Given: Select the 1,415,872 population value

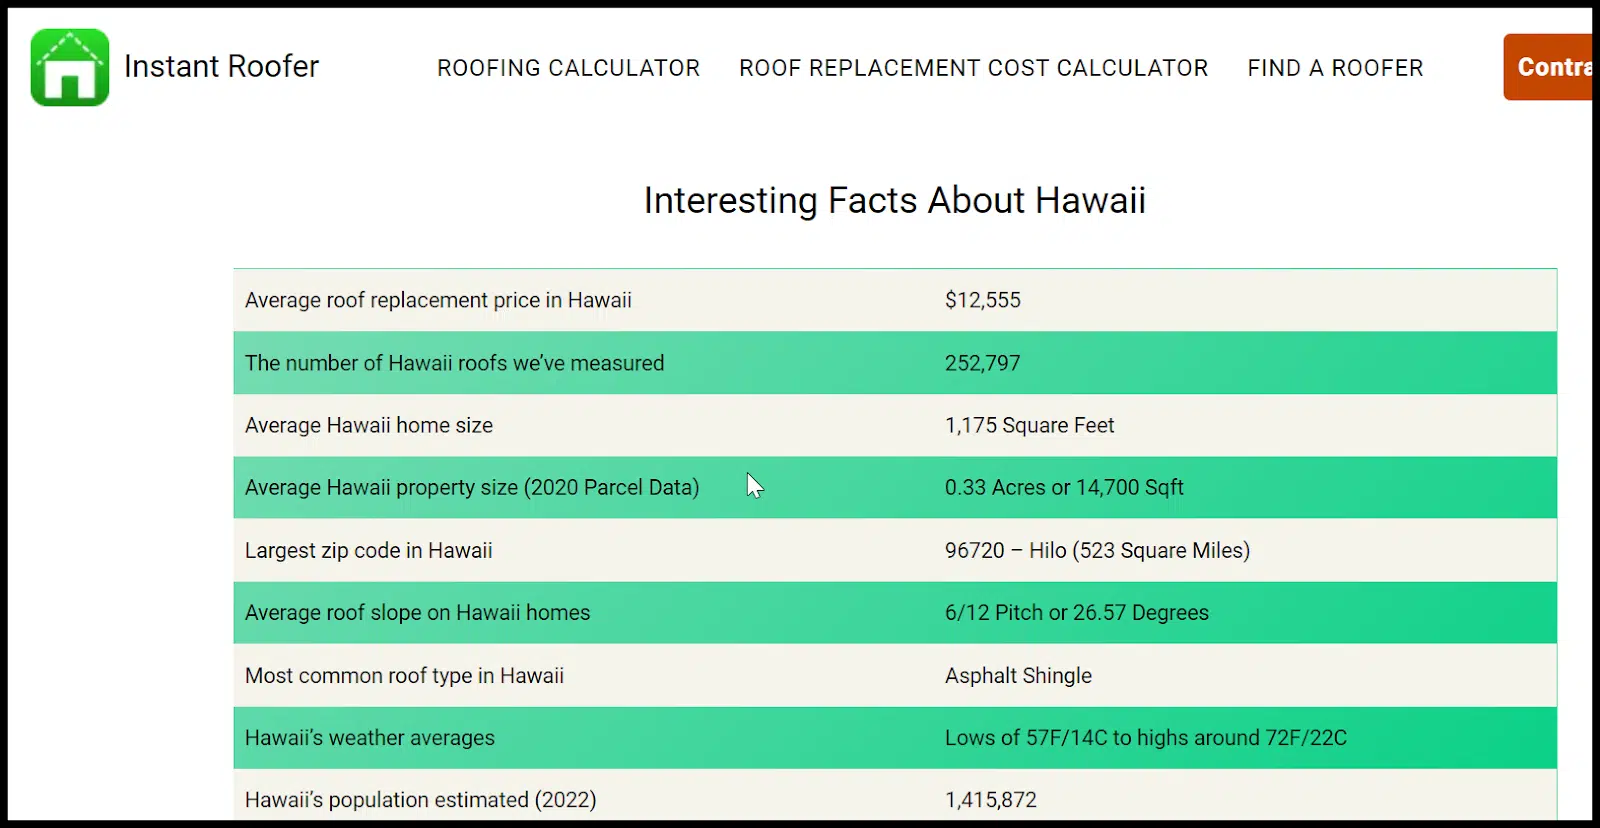Looking at the screenshot, I should pos(991,800).
